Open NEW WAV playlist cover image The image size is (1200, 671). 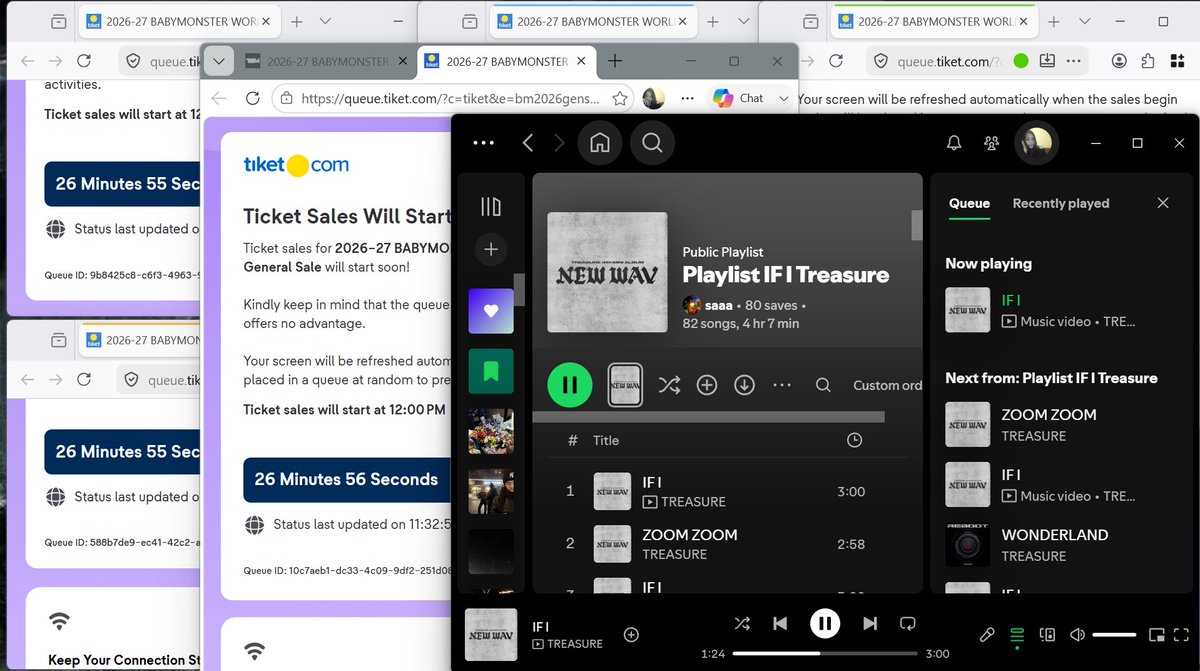tap(607, 273)
